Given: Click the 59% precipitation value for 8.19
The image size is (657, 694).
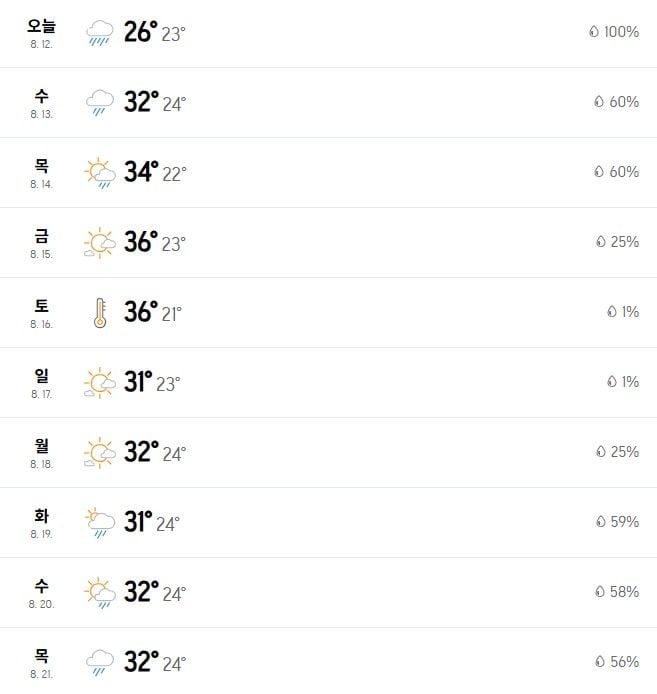Looking at the screenshot, I should click(x=625, y=521).
